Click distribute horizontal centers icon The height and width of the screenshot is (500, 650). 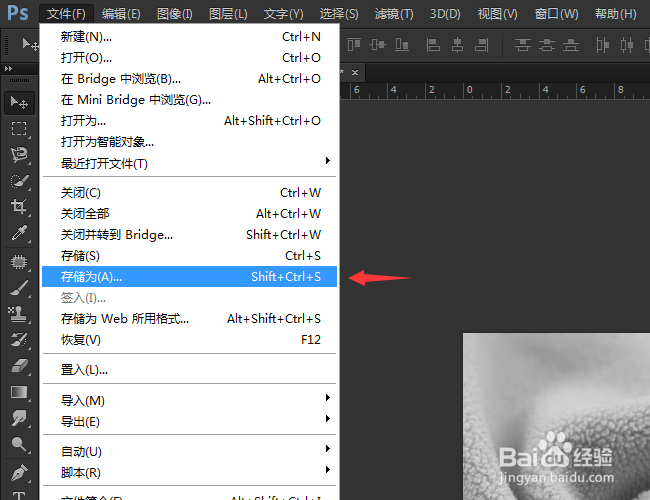coord(627,44)
